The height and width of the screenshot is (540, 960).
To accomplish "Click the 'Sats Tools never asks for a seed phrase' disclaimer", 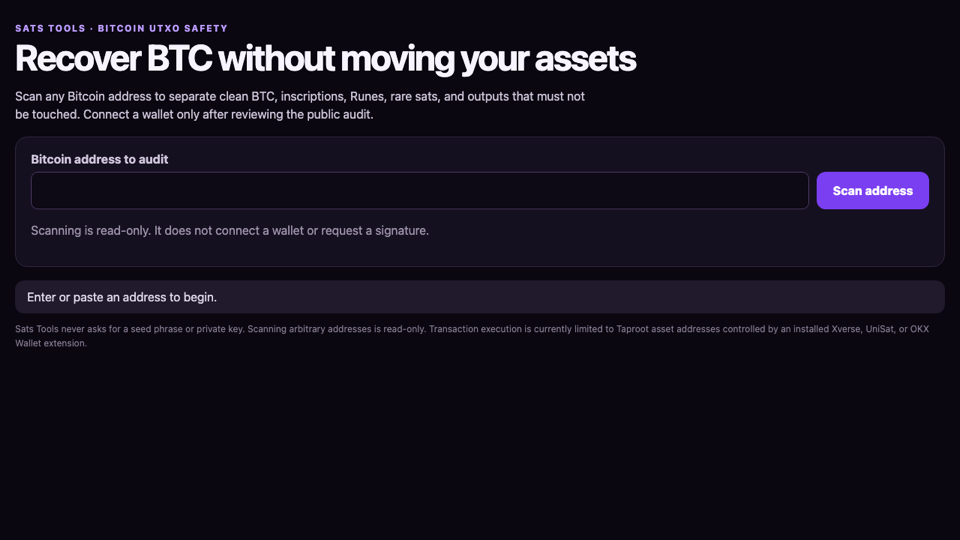I will [130, 329].
